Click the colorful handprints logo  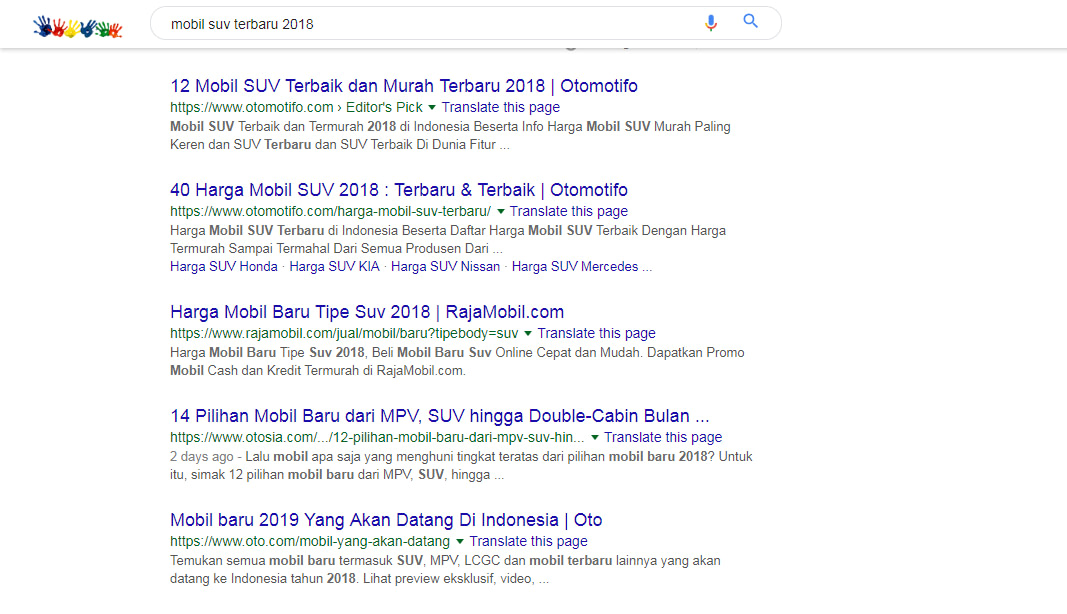point(78,27)
